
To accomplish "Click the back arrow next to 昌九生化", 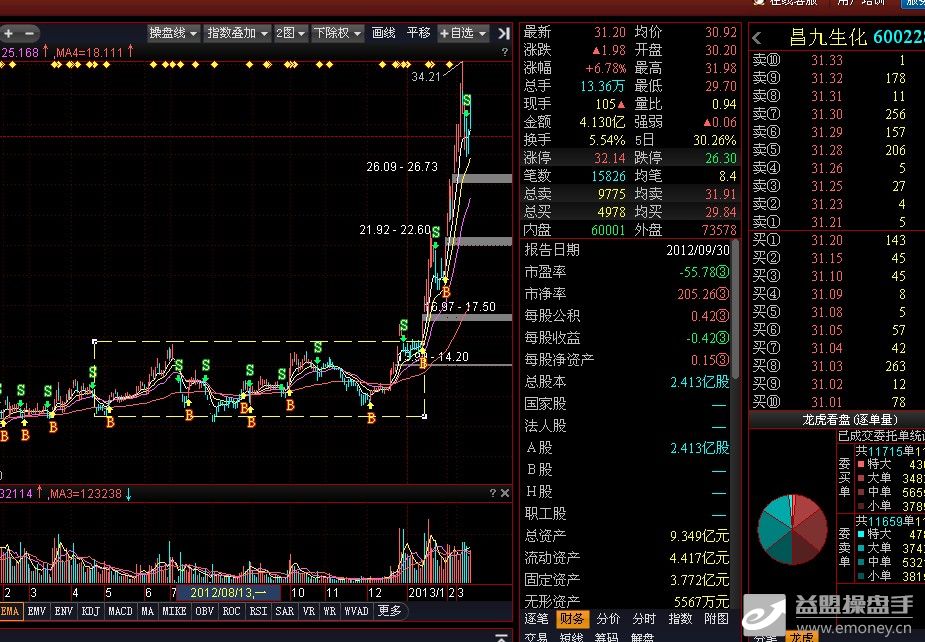I will pos(757,37).
